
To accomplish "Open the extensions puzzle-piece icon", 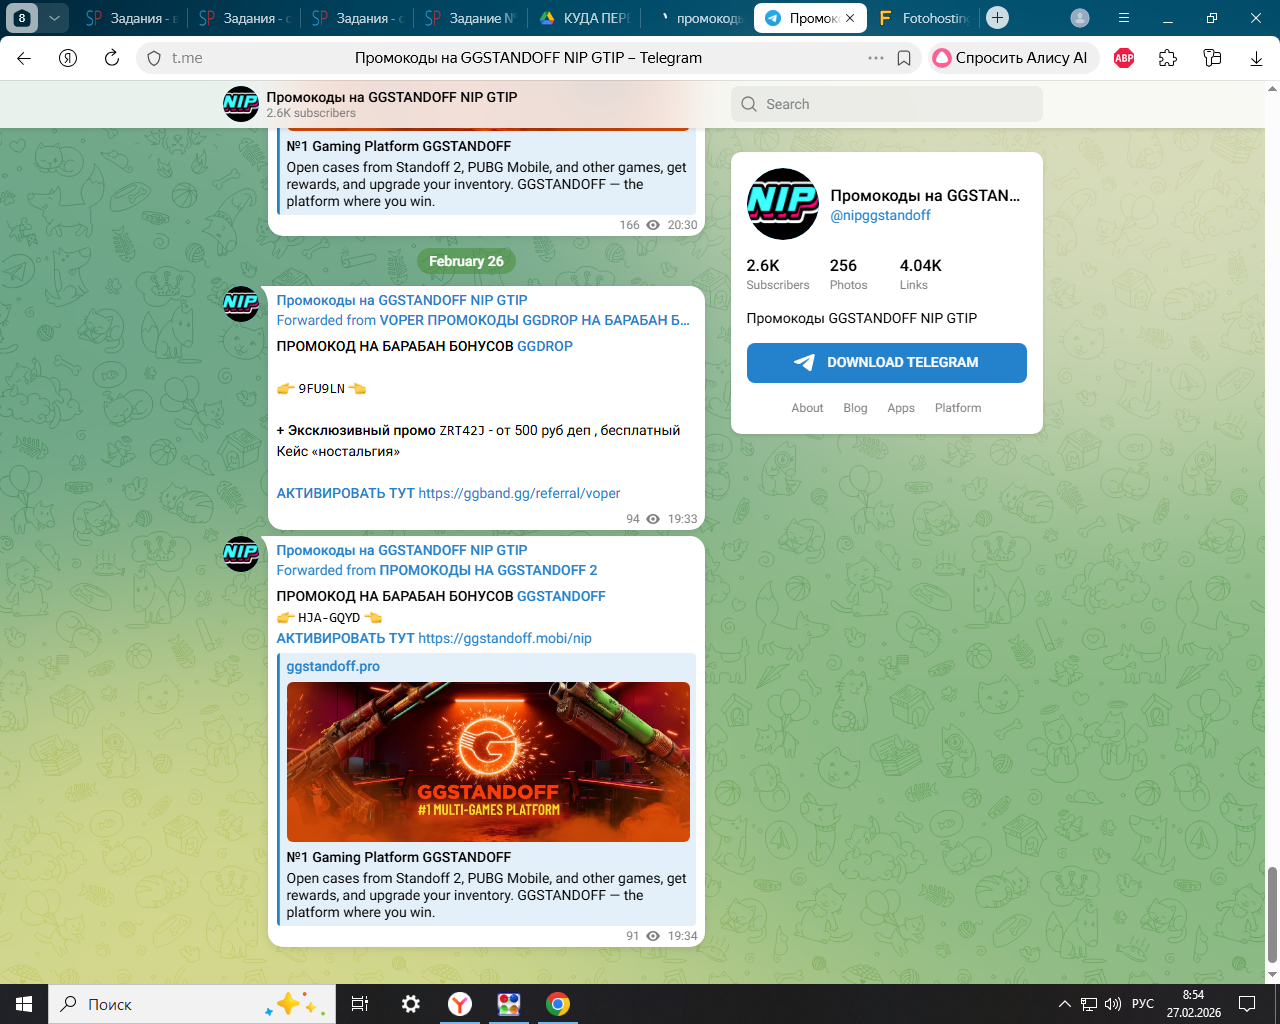I will 1168,58.
